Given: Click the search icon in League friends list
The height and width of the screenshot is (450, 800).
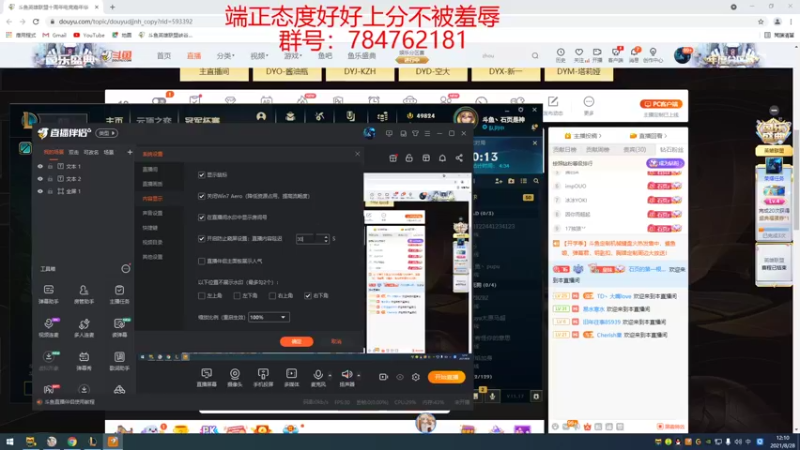Looking at the screenshot, I should tap(536, 181).
